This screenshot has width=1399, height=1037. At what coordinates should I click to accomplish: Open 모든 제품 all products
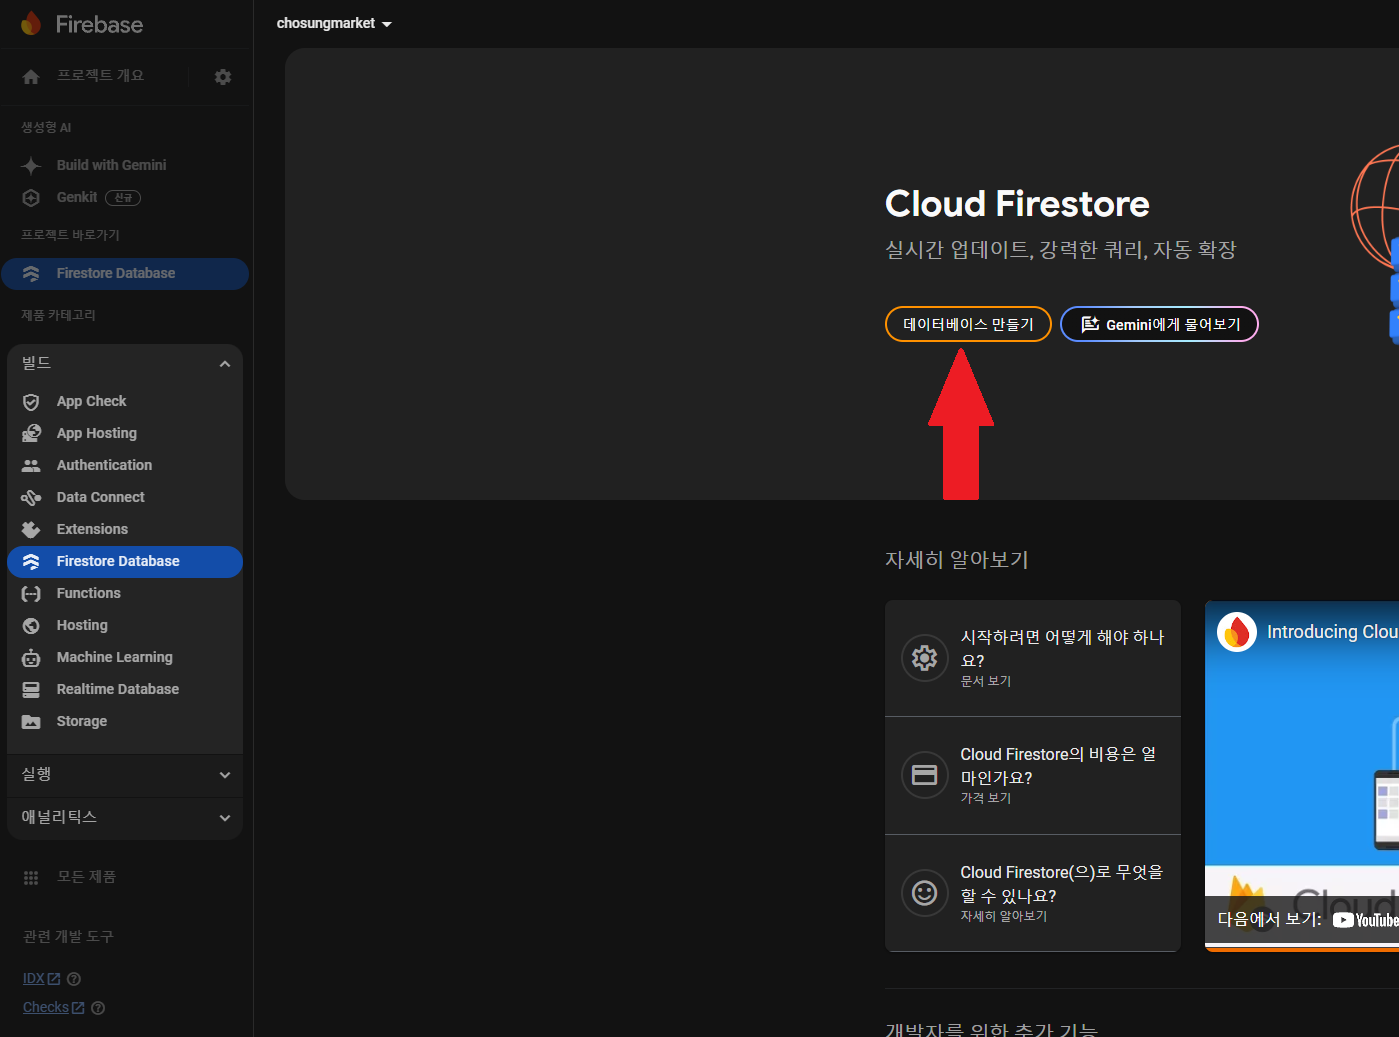[x=86, y=877]
